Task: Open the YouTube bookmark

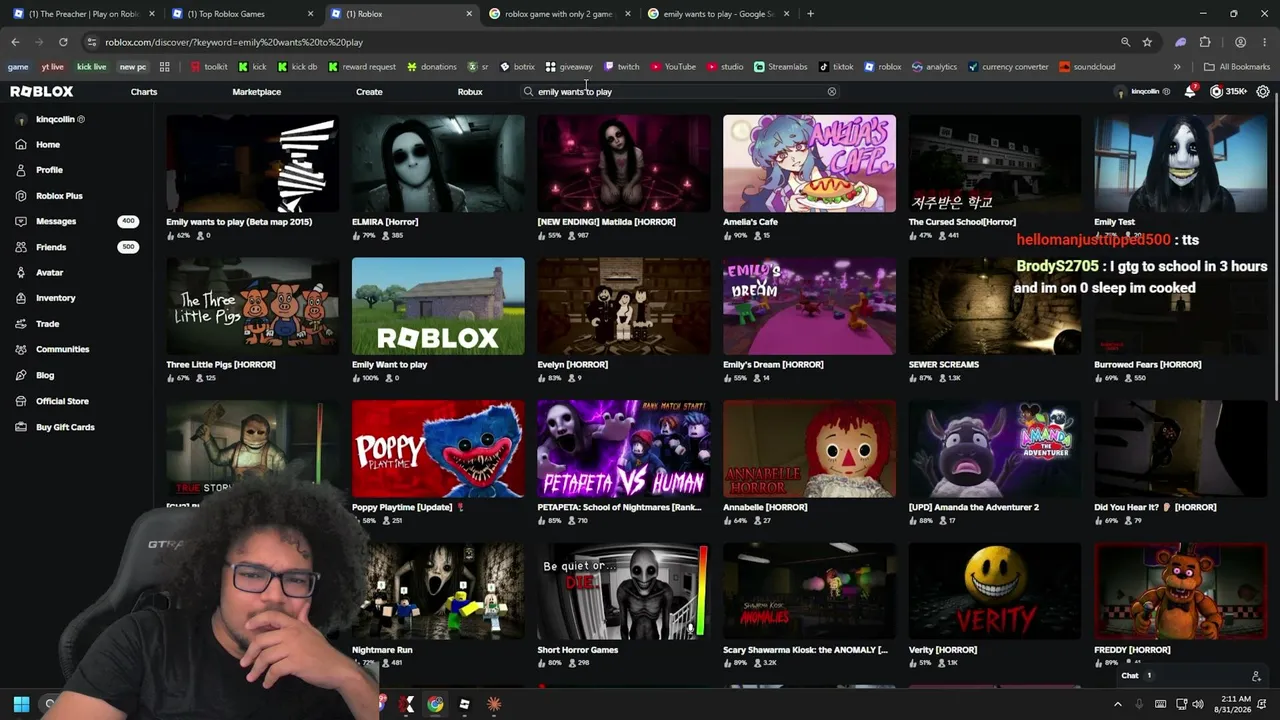Action: tap(672, 67)
